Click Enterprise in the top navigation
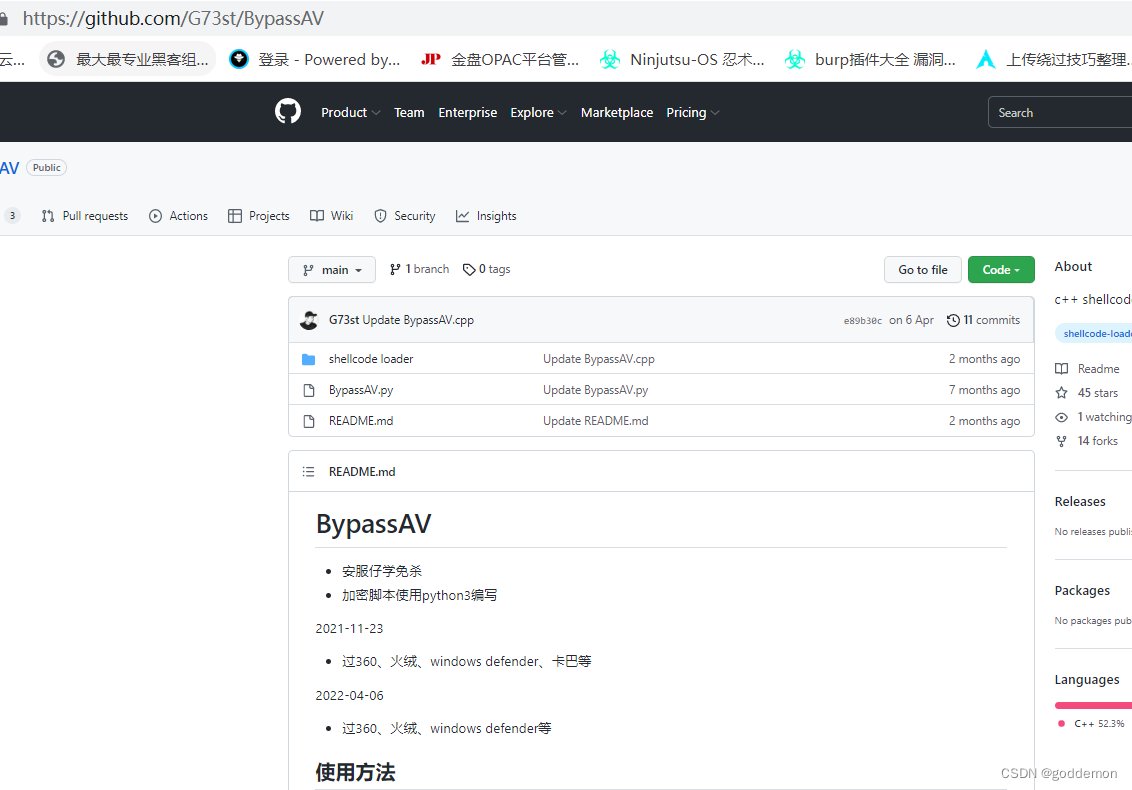Viewport: 1132px width, 790px height. pyautogui.click(x=468, y=113)
